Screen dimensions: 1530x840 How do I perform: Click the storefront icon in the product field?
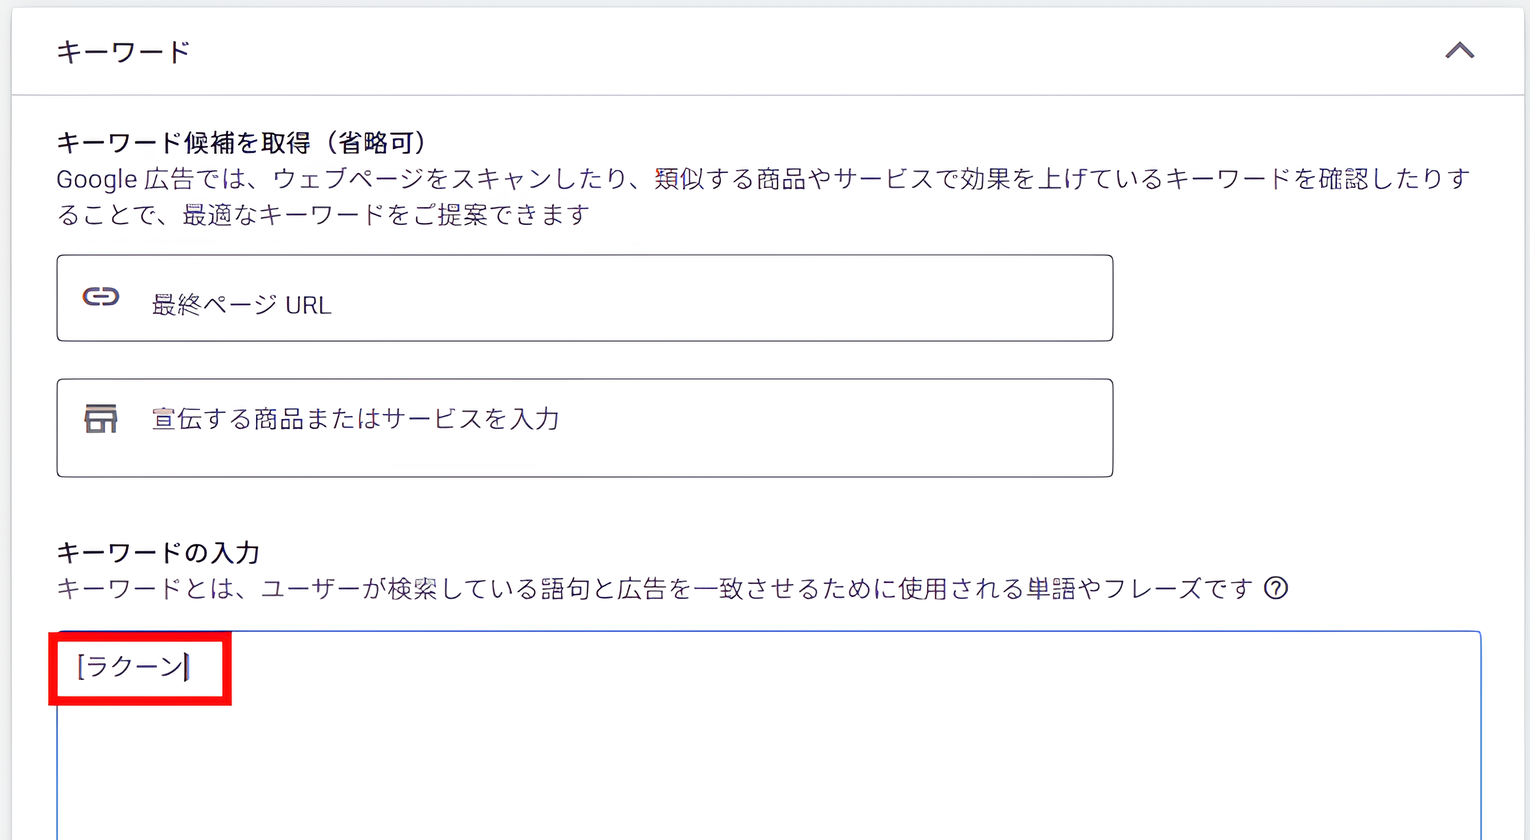point(101,419)
